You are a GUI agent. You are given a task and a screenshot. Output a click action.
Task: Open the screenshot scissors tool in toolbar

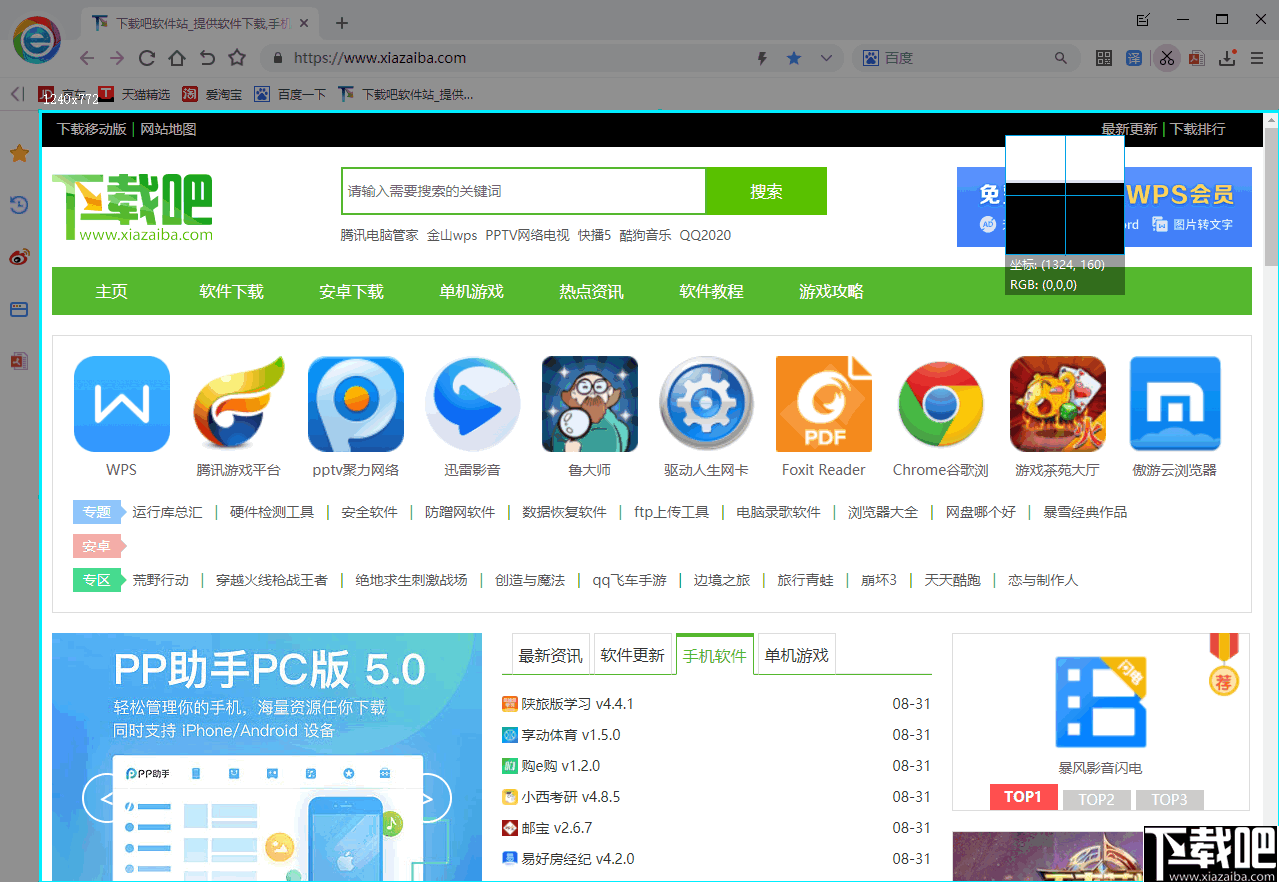click(x=1167, y=58)
